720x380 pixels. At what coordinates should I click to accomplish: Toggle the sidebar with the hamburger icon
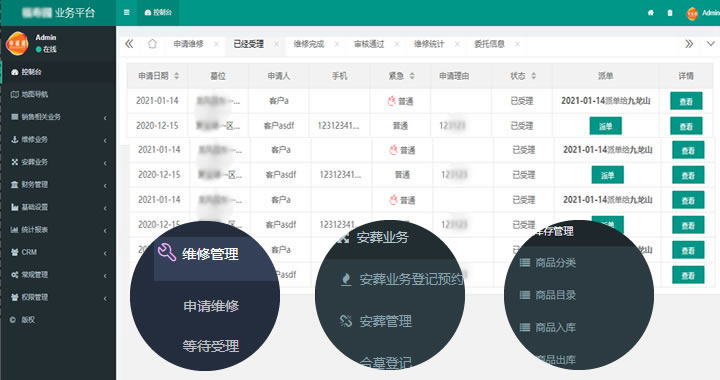coord(126,12)
